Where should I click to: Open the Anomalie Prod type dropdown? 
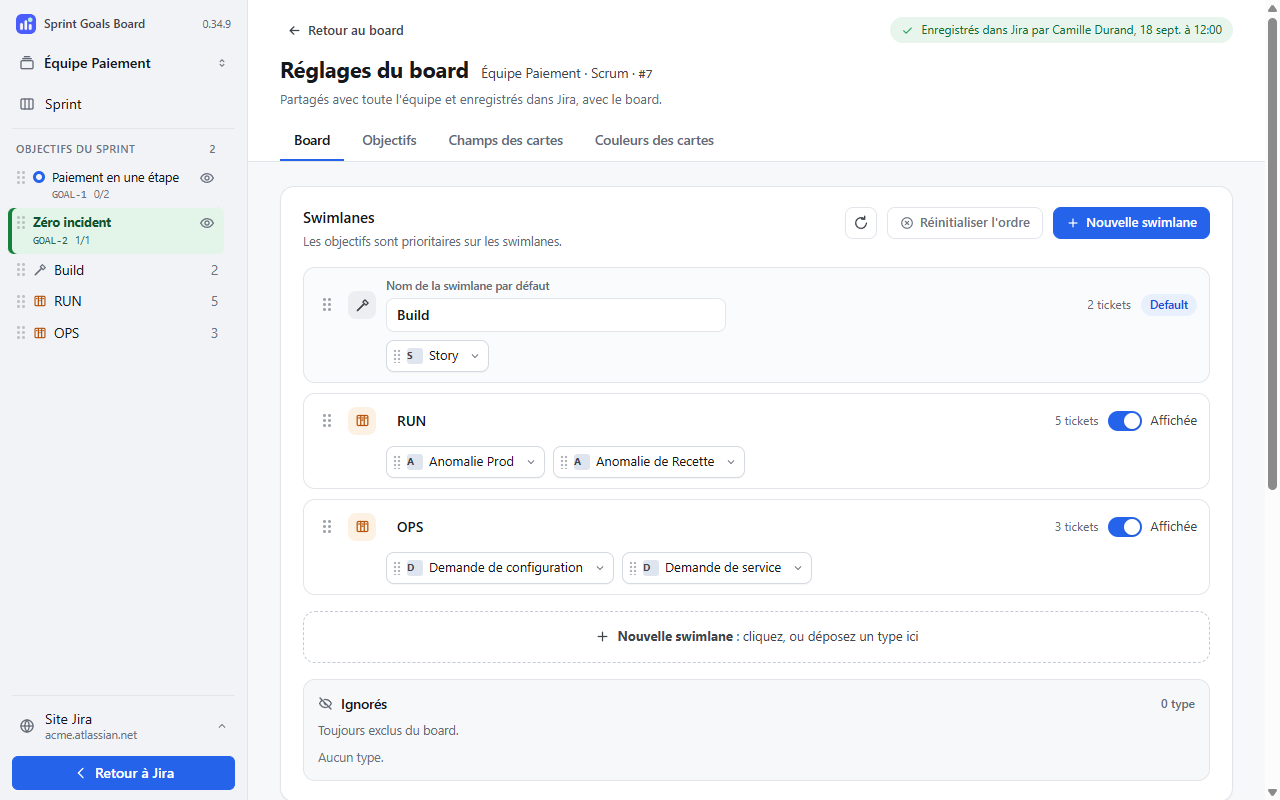(531, 462)
